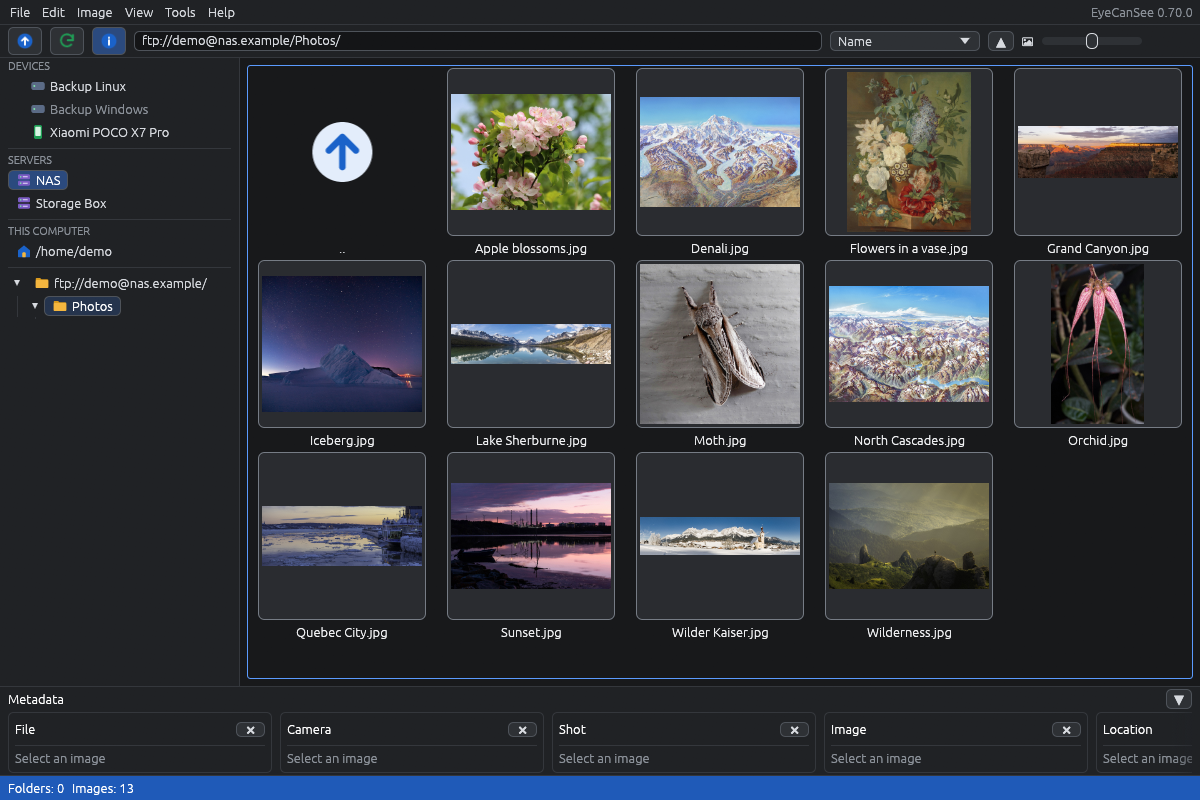Open the Name sort dropdown
The width and height of the screenshot is (1200, 800).
tap(905, 41)
